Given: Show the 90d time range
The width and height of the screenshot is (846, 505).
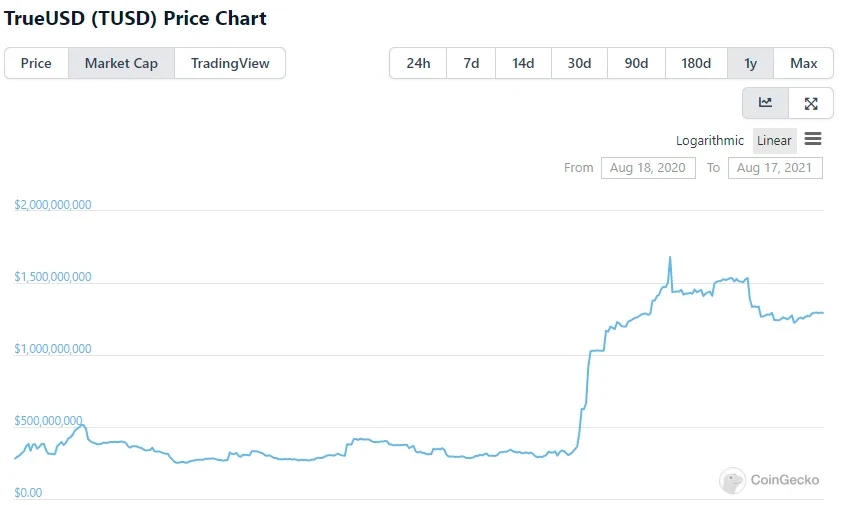Looking at the screenshot, I should pos(636,63).
